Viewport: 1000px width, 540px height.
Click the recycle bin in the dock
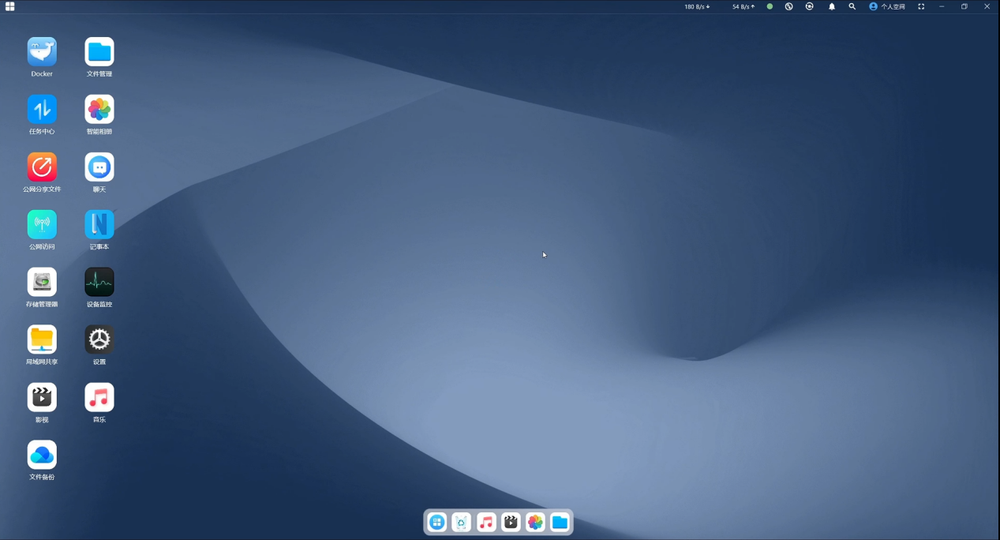(x=461, y=522)
